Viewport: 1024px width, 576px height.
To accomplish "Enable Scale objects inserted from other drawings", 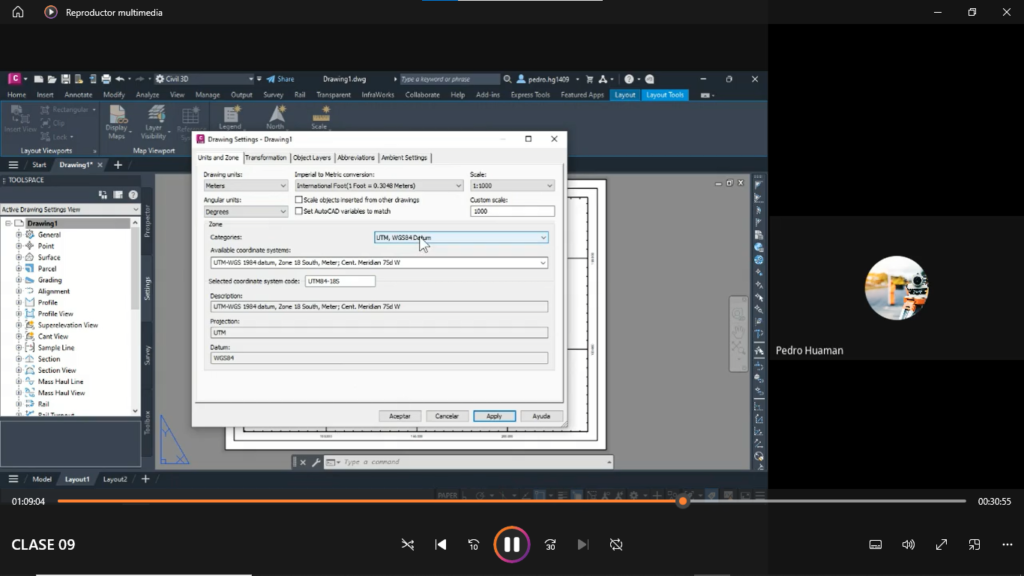I will click(x=299, y=199).
